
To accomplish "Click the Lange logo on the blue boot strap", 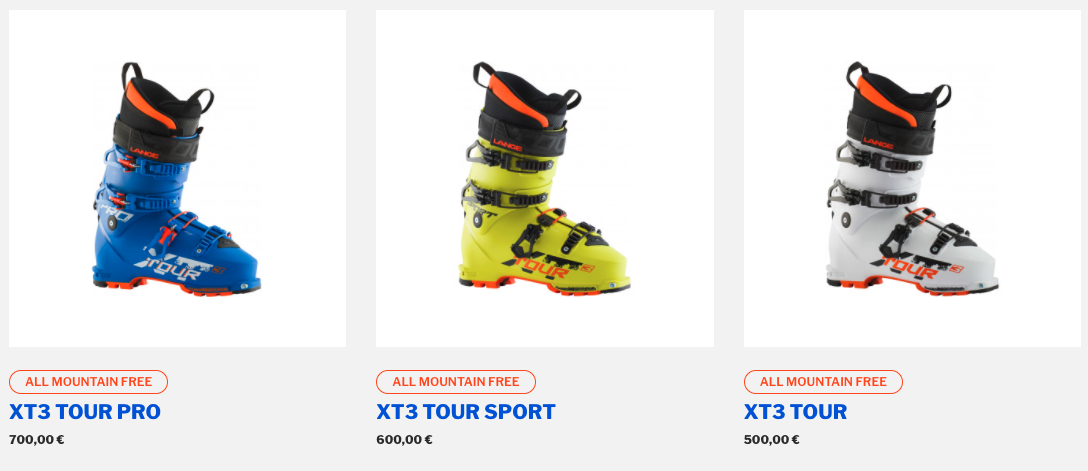I will tap(144, 153).
